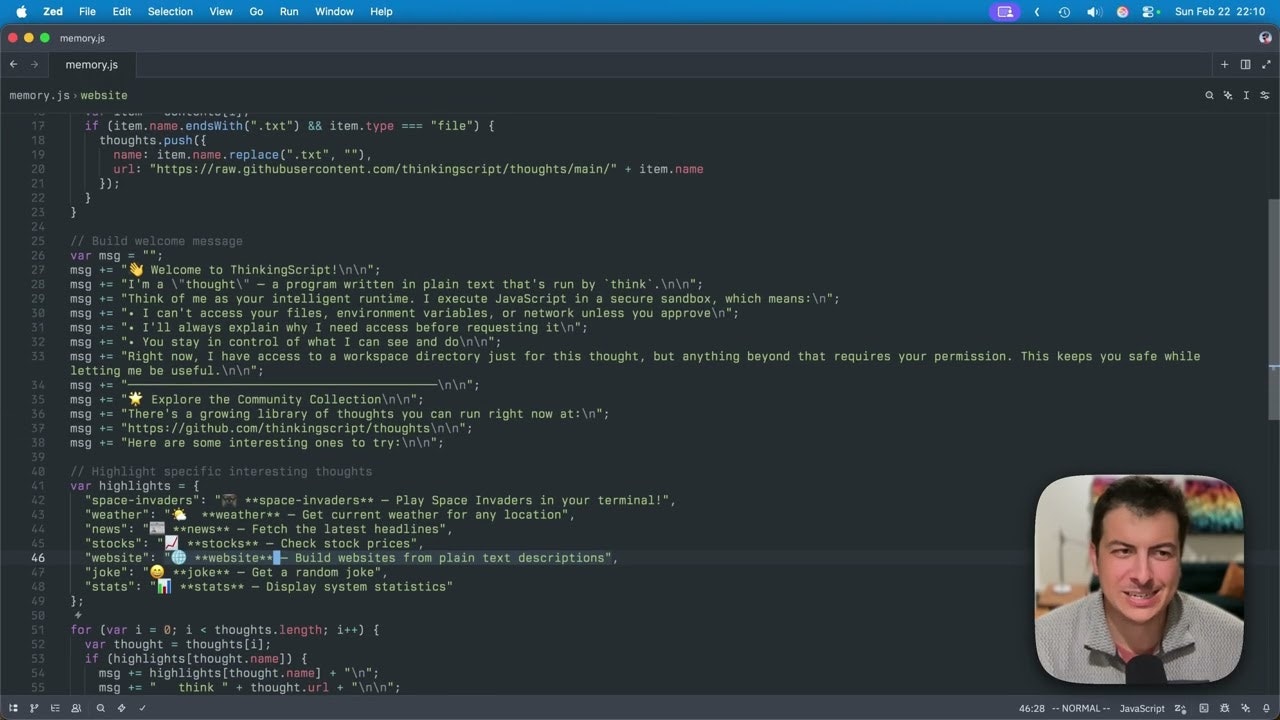1280x720 pixels.
Task: Toggle buffer search with the magnifier above editor
Action: pos(1209,95)
